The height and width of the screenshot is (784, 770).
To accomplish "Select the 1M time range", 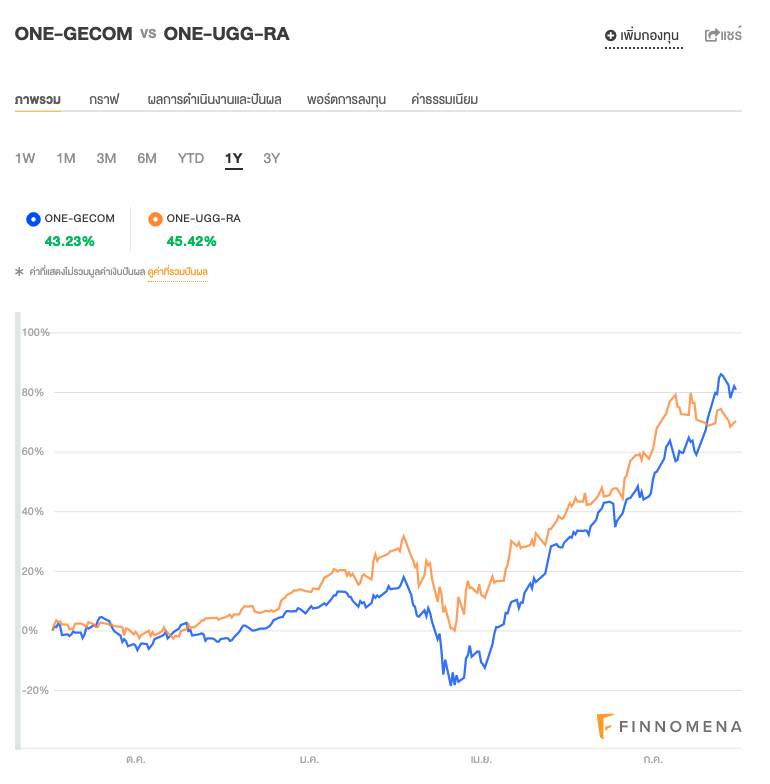I will 66,158.
